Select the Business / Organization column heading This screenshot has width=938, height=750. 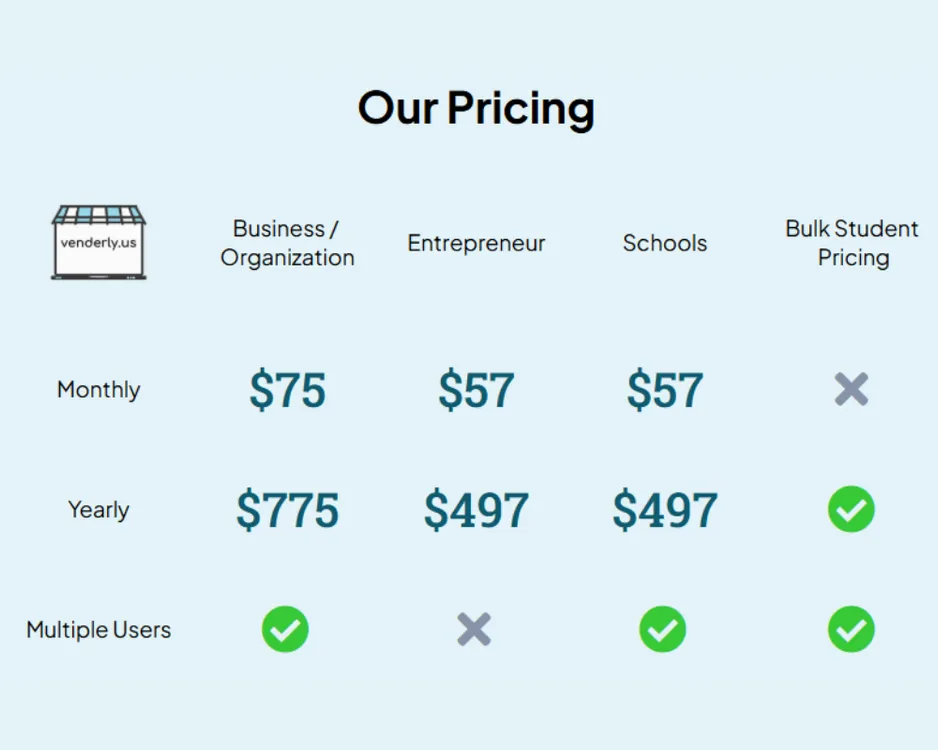[287, 243]
